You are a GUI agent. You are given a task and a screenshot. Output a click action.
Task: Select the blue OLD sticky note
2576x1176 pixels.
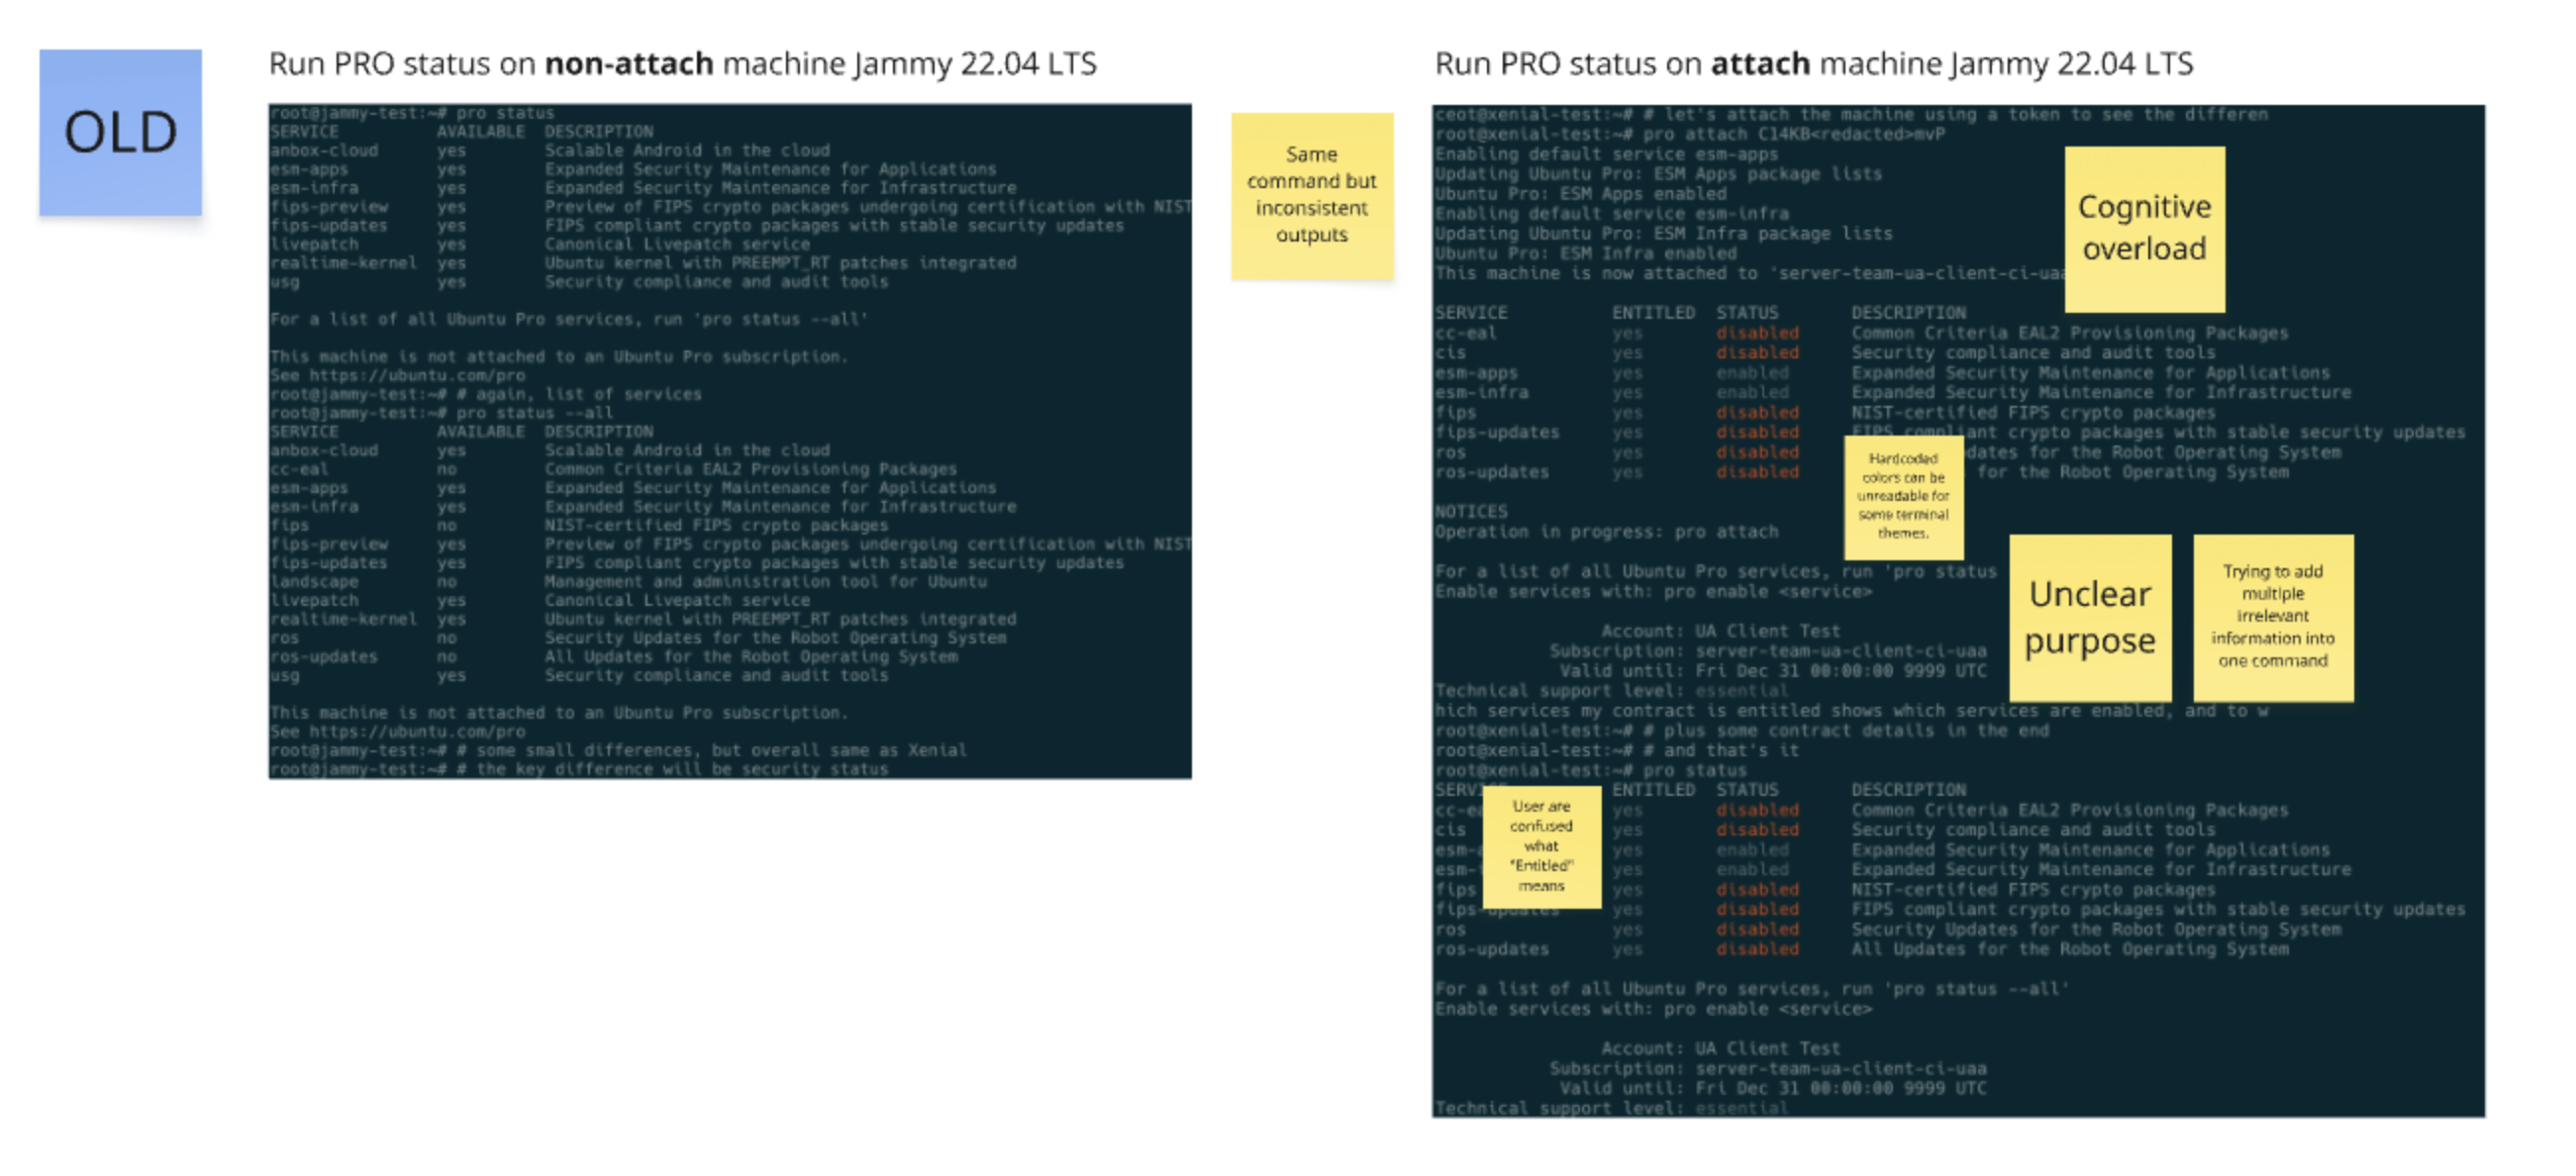tap(120, 132)
